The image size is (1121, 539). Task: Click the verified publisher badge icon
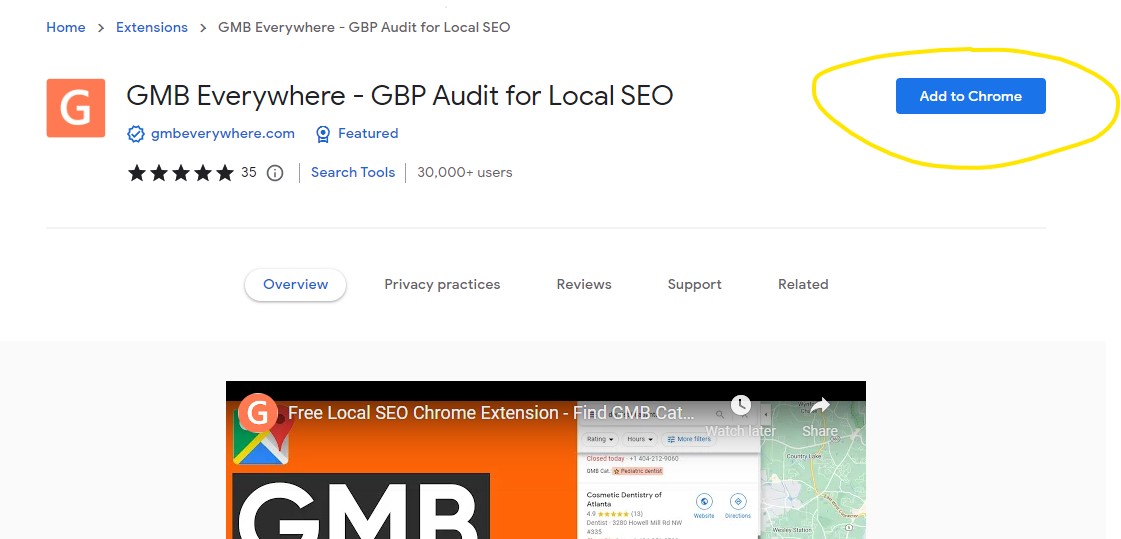coord(135,134)
